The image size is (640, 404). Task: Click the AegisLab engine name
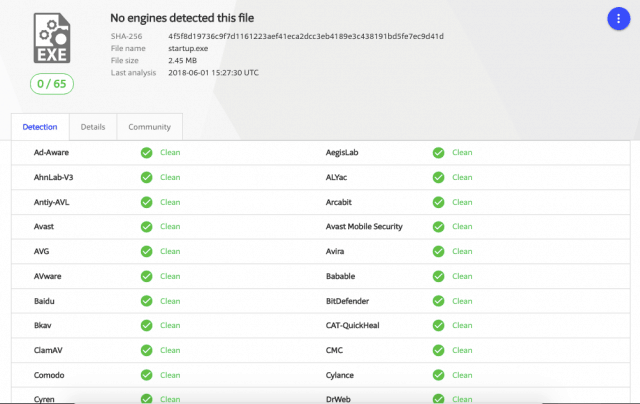coord(342,153)
